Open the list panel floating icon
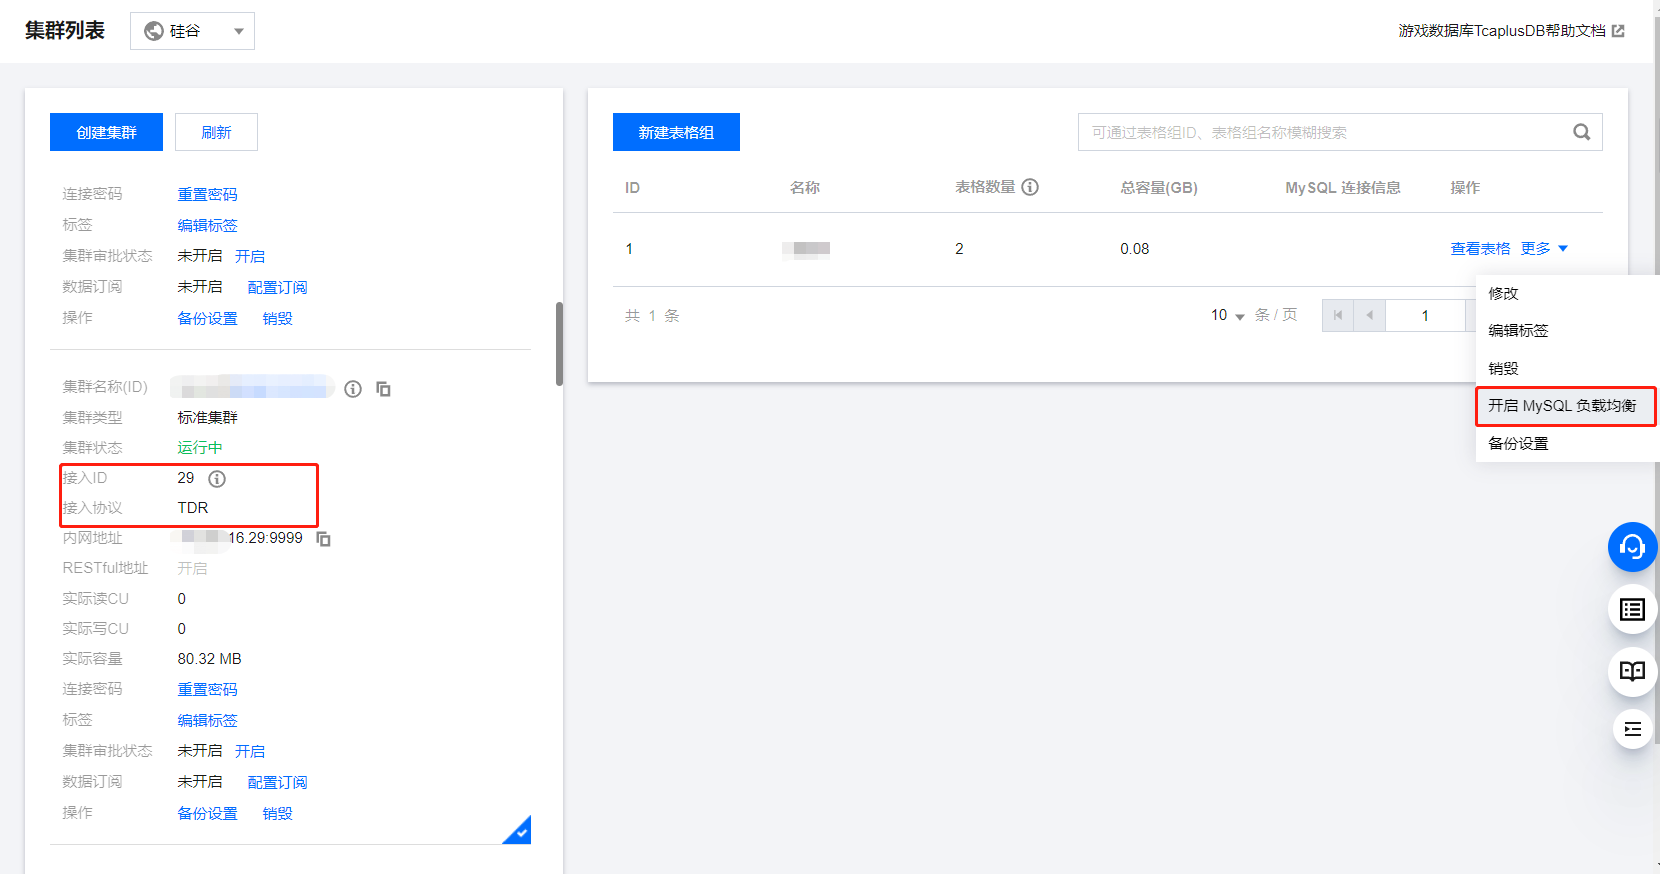Viewport: 1660px width, 874px height. click(x=1632, y=609)
